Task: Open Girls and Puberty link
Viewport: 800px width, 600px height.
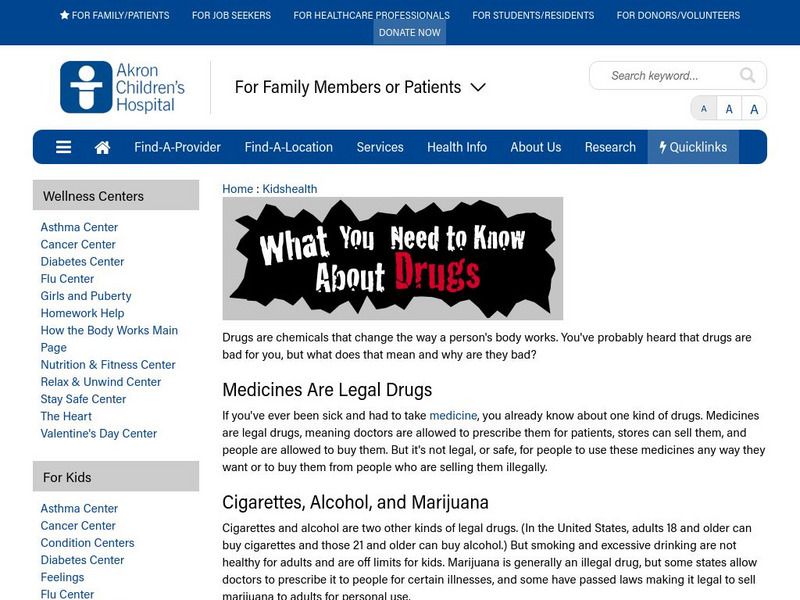Action: coord(86,296)
